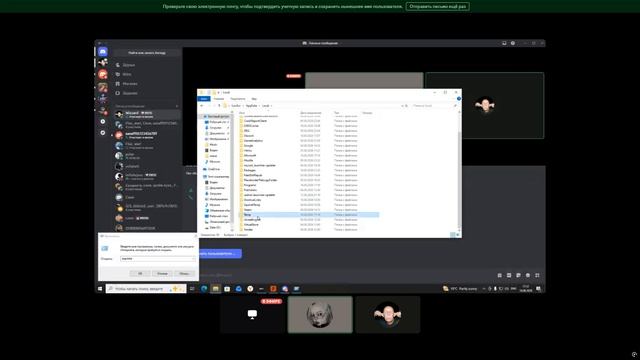Select the Google folder in Explorer
Viewport: 640px width, 360px height.
[x=249, y=145]
